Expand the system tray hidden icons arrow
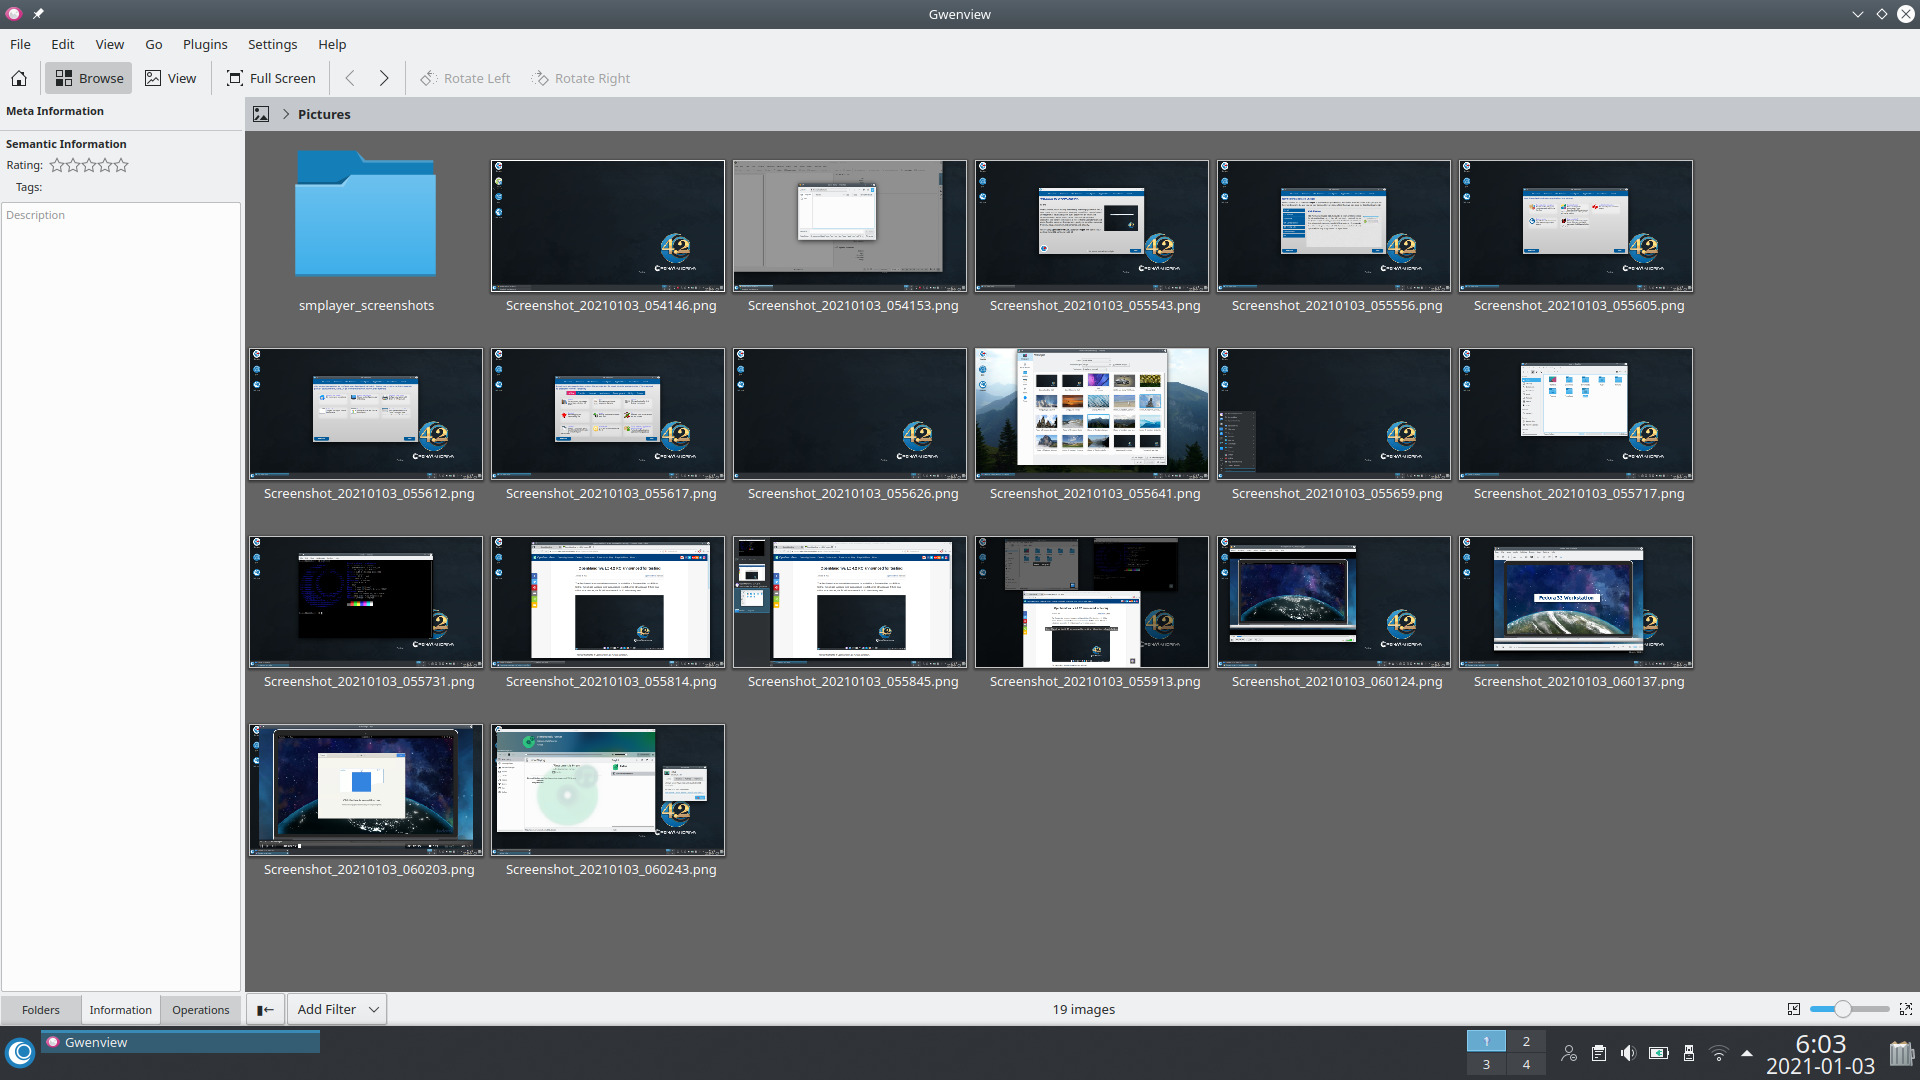 tap(1747, 1052)
